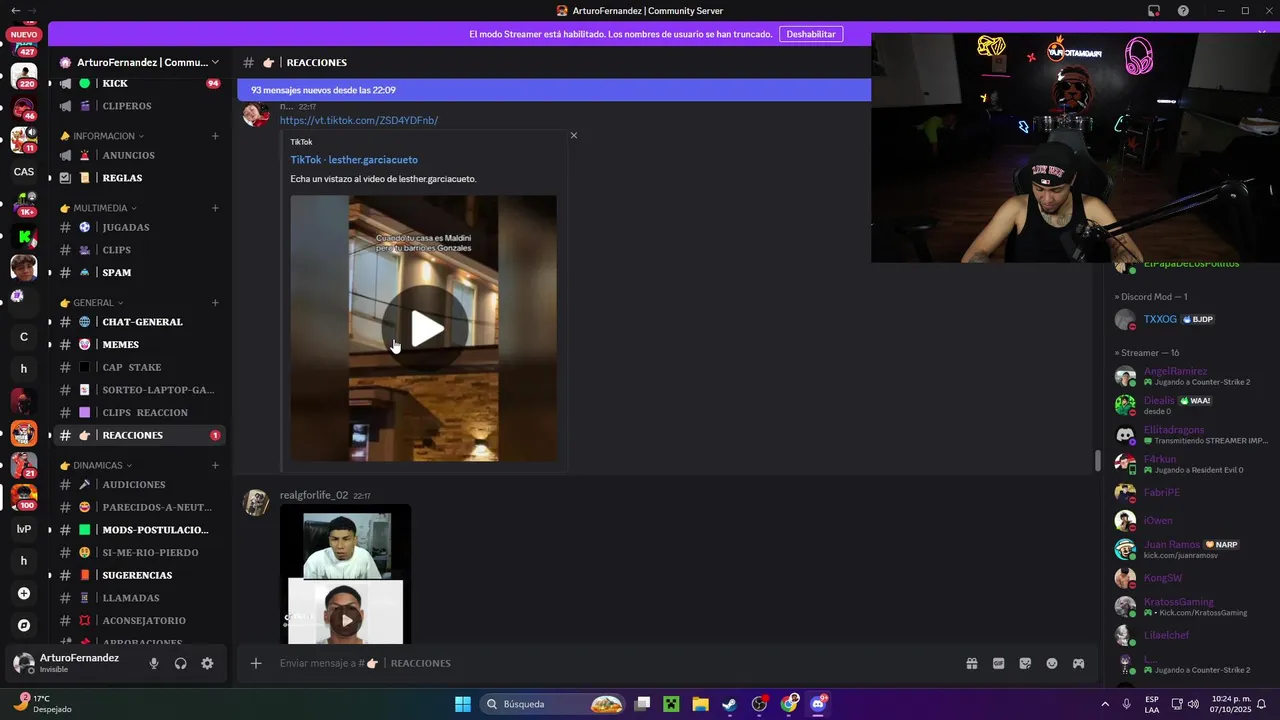Open the SUGERENCIAS channel

point(139,575)
